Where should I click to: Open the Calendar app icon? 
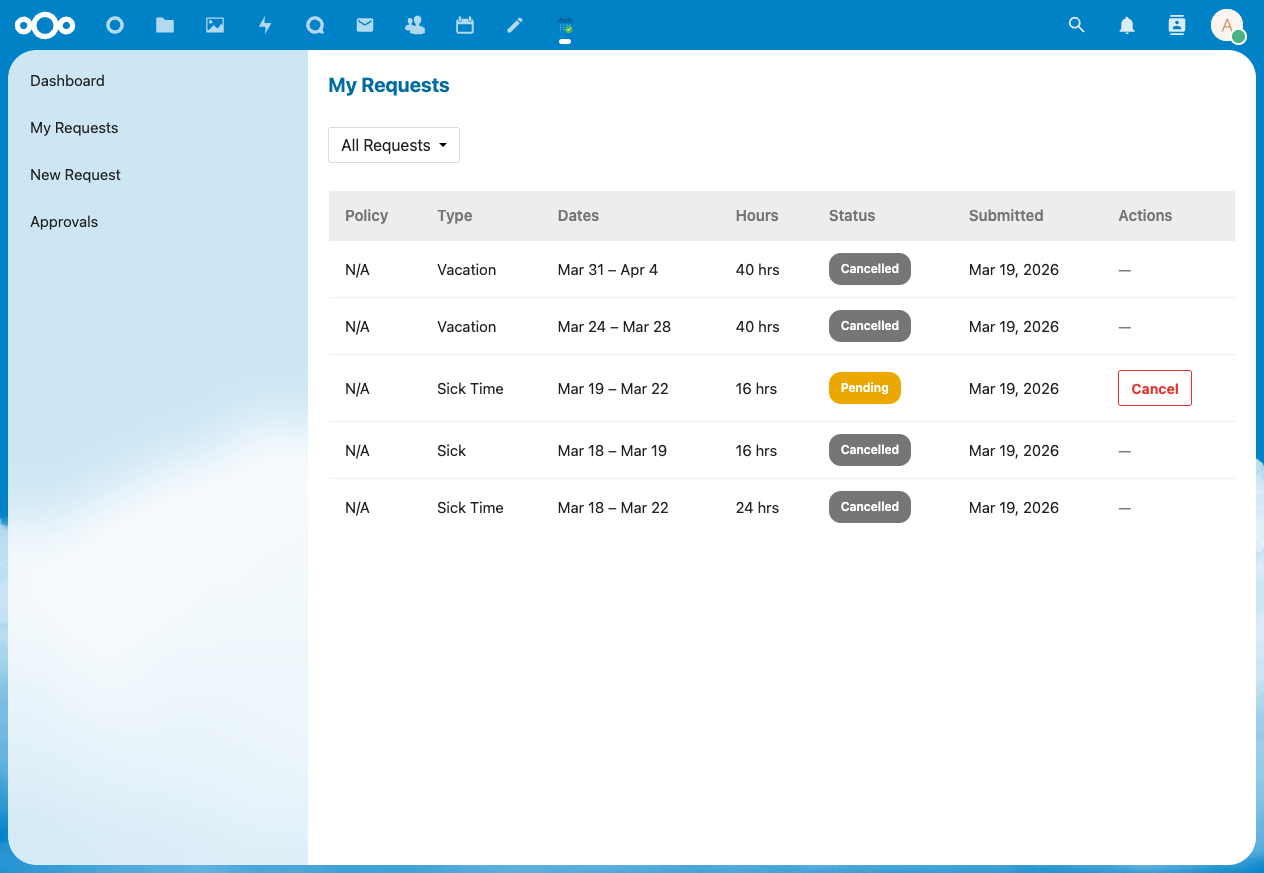click(465, 25)
